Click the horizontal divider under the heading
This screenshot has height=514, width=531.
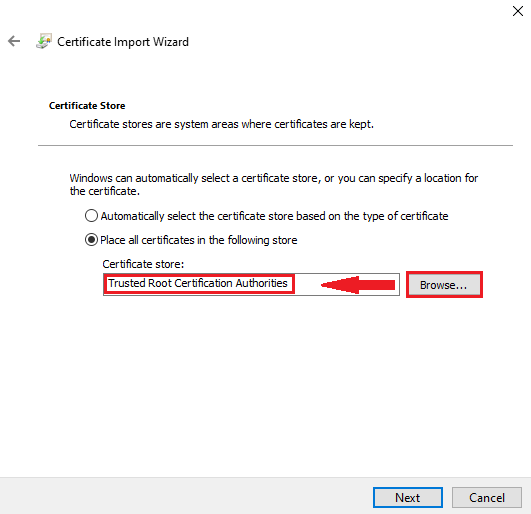(275, 146)
